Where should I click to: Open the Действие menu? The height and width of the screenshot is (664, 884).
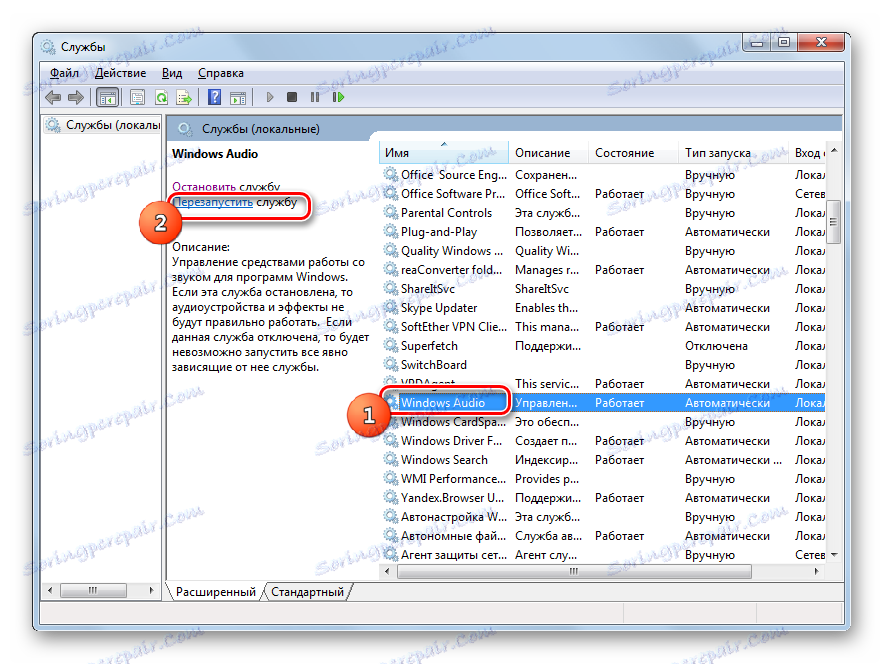point(120,73)
